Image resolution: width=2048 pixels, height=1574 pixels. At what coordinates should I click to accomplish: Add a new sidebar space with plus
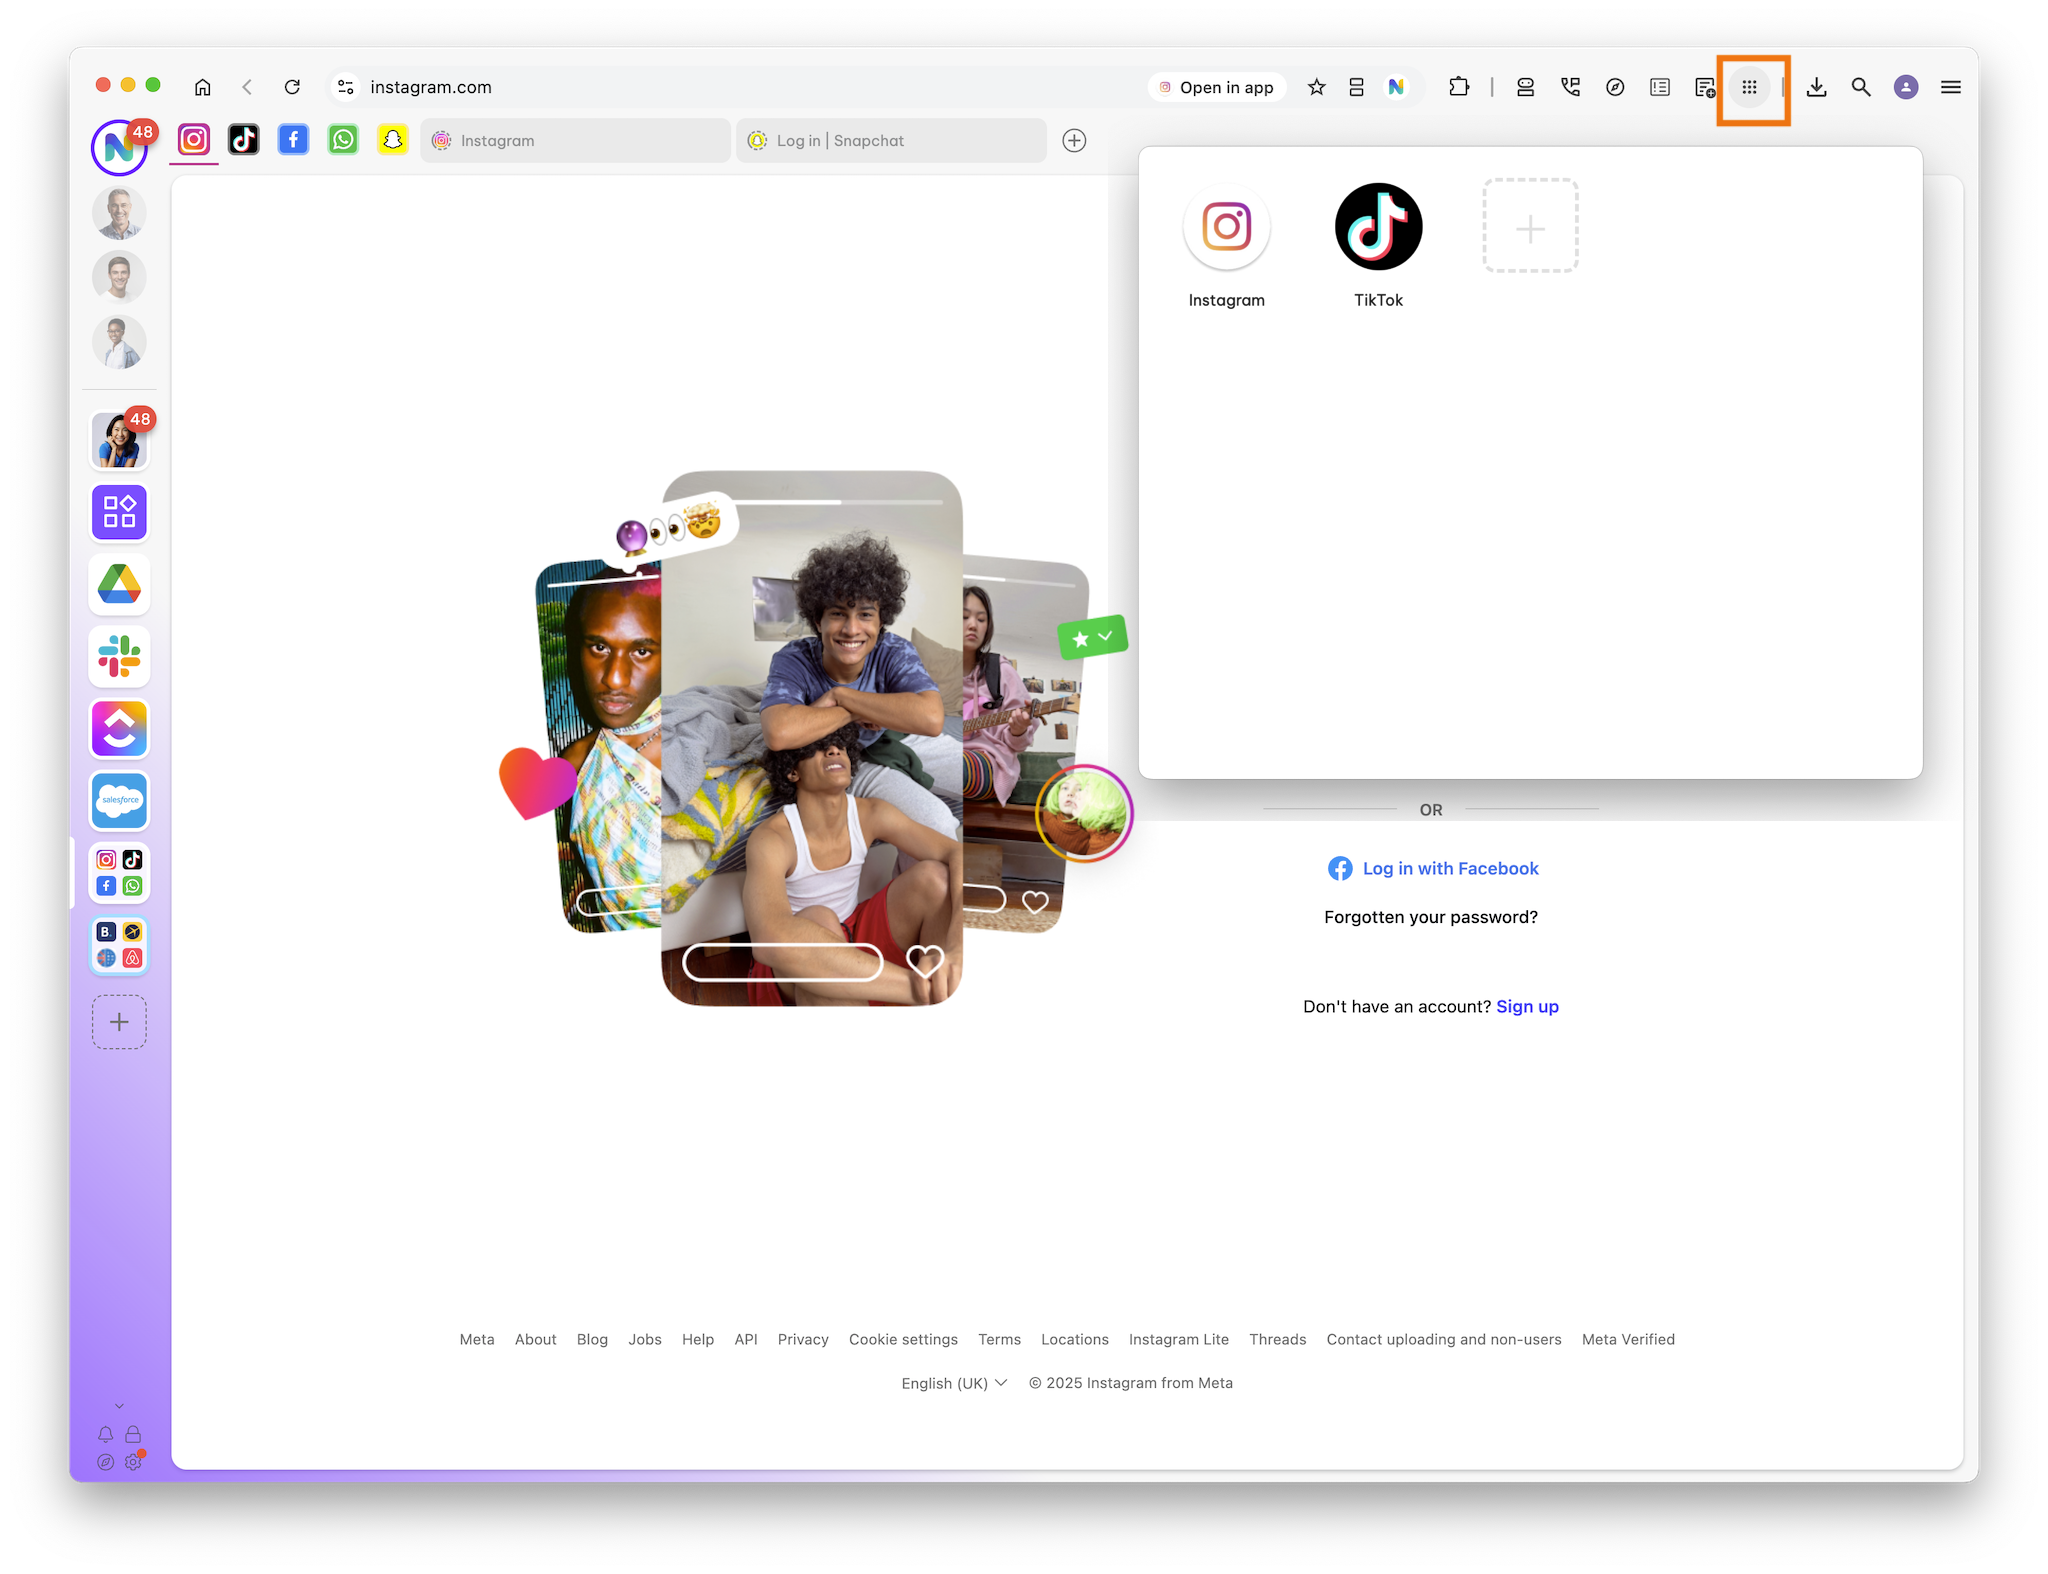pyautogui.click(x=120, y=1021)
